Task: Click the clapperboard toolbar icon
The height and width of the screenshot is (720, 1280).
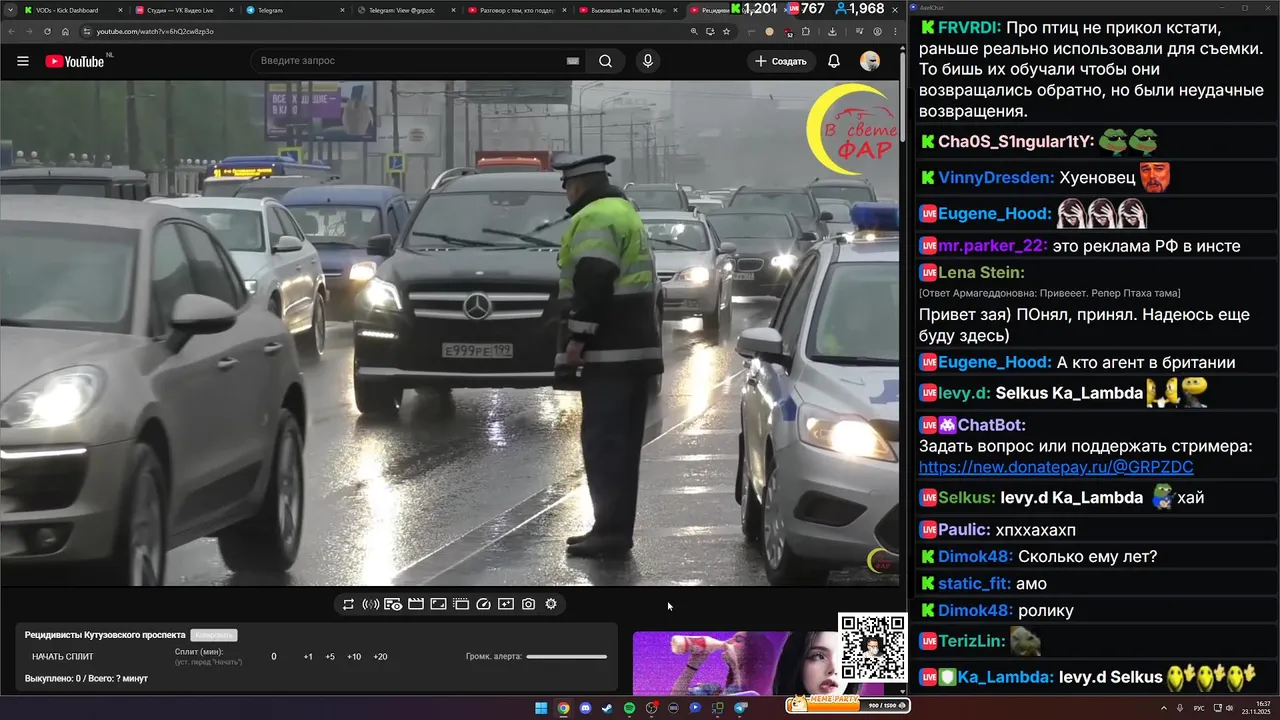Action: pos(416,604)
